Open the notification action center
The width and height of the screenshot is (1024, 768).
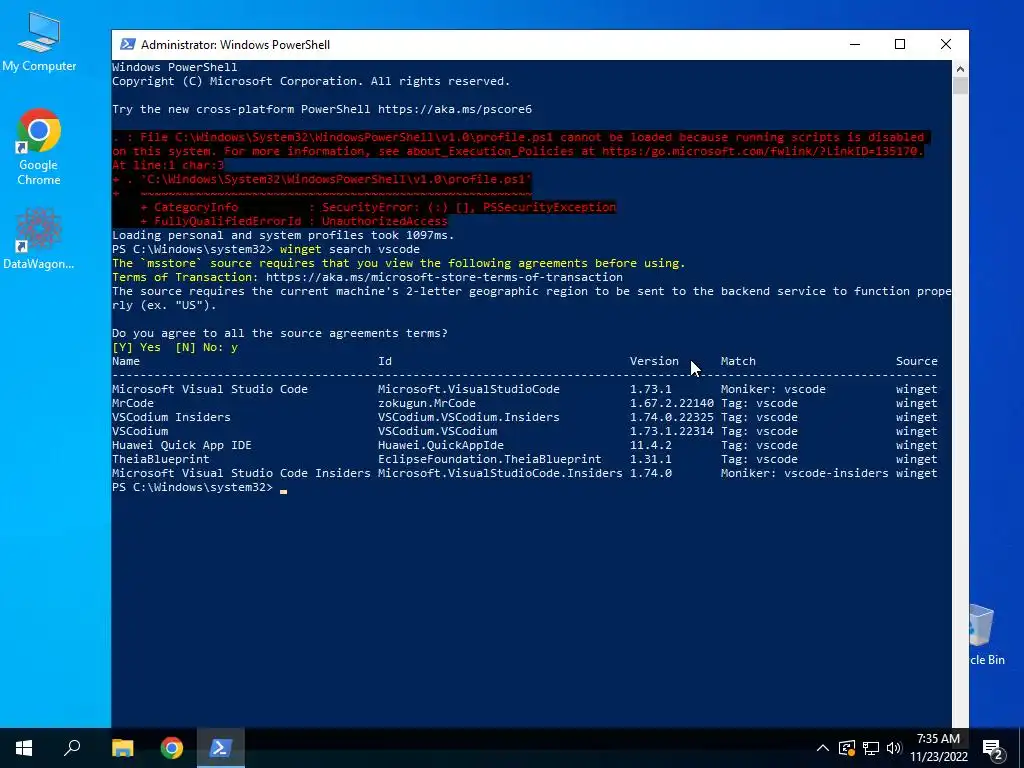click(993, 749)
